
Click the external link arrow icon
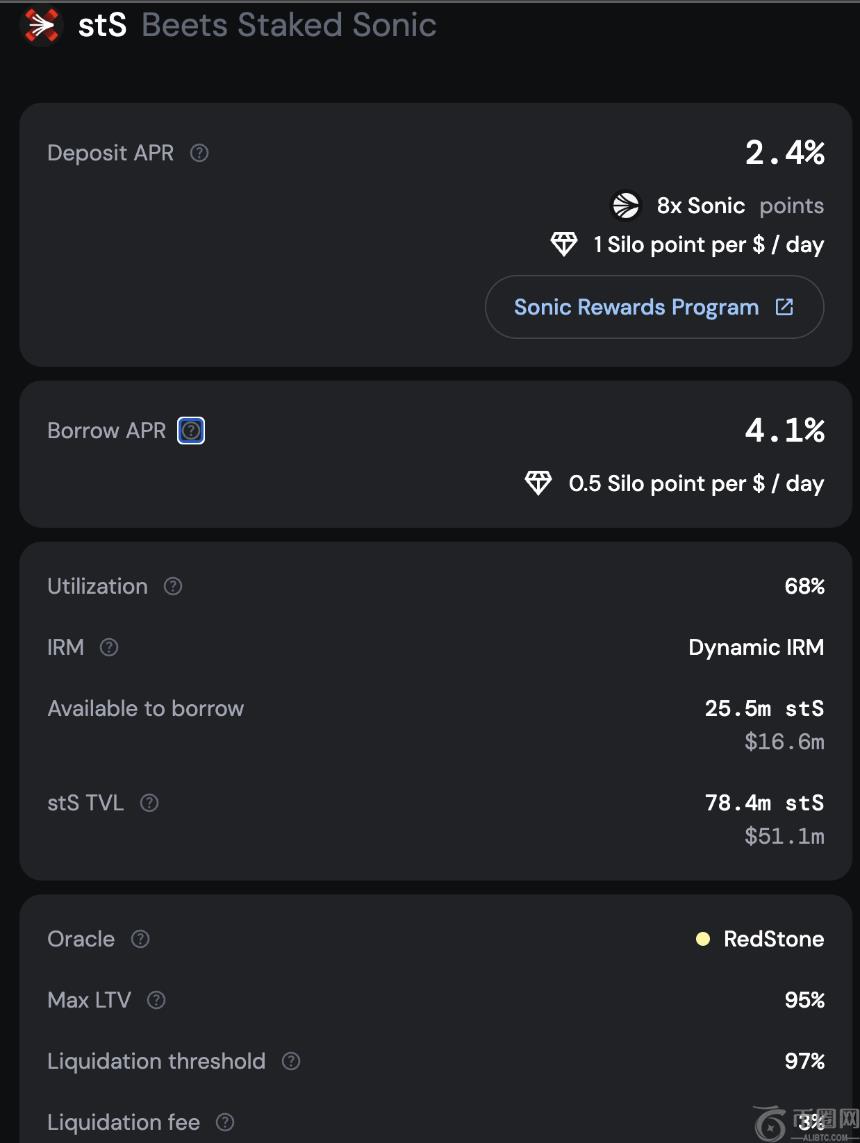pyautogui.click(x=785, y=307)
